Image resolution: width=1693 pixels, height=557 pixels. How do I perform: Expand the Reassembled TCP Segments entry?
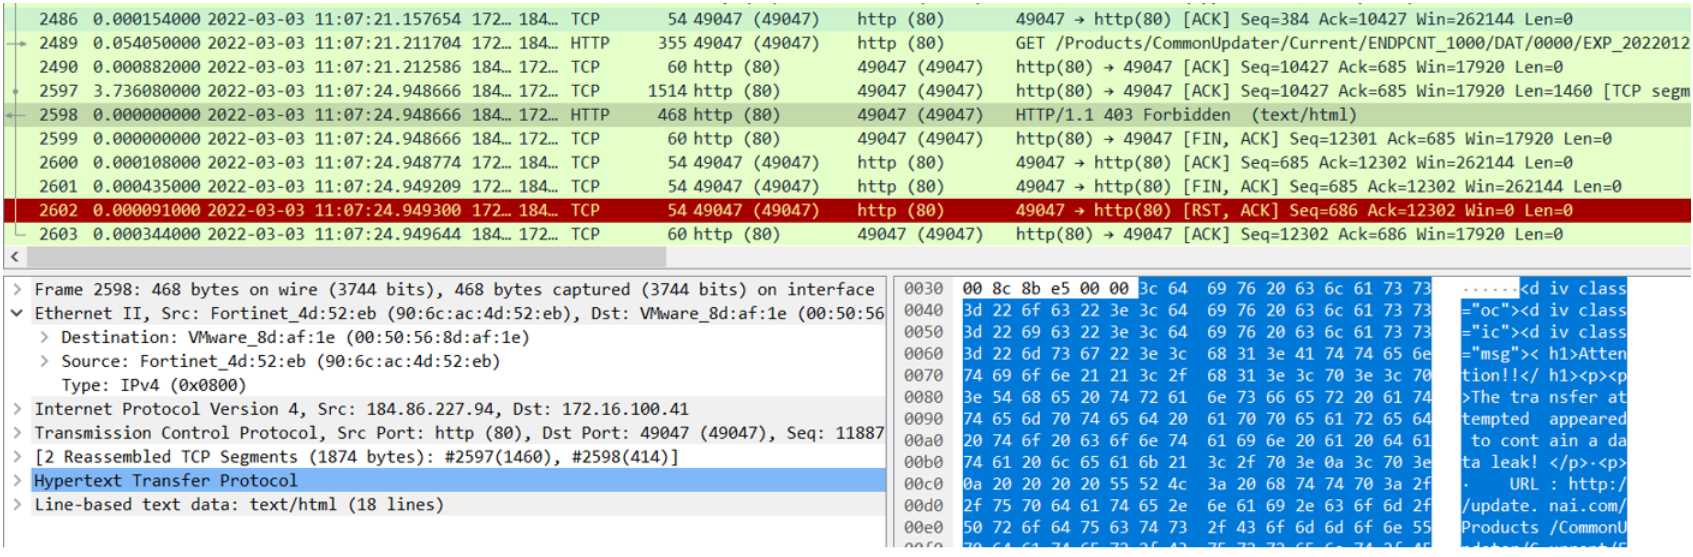(17, 457)
